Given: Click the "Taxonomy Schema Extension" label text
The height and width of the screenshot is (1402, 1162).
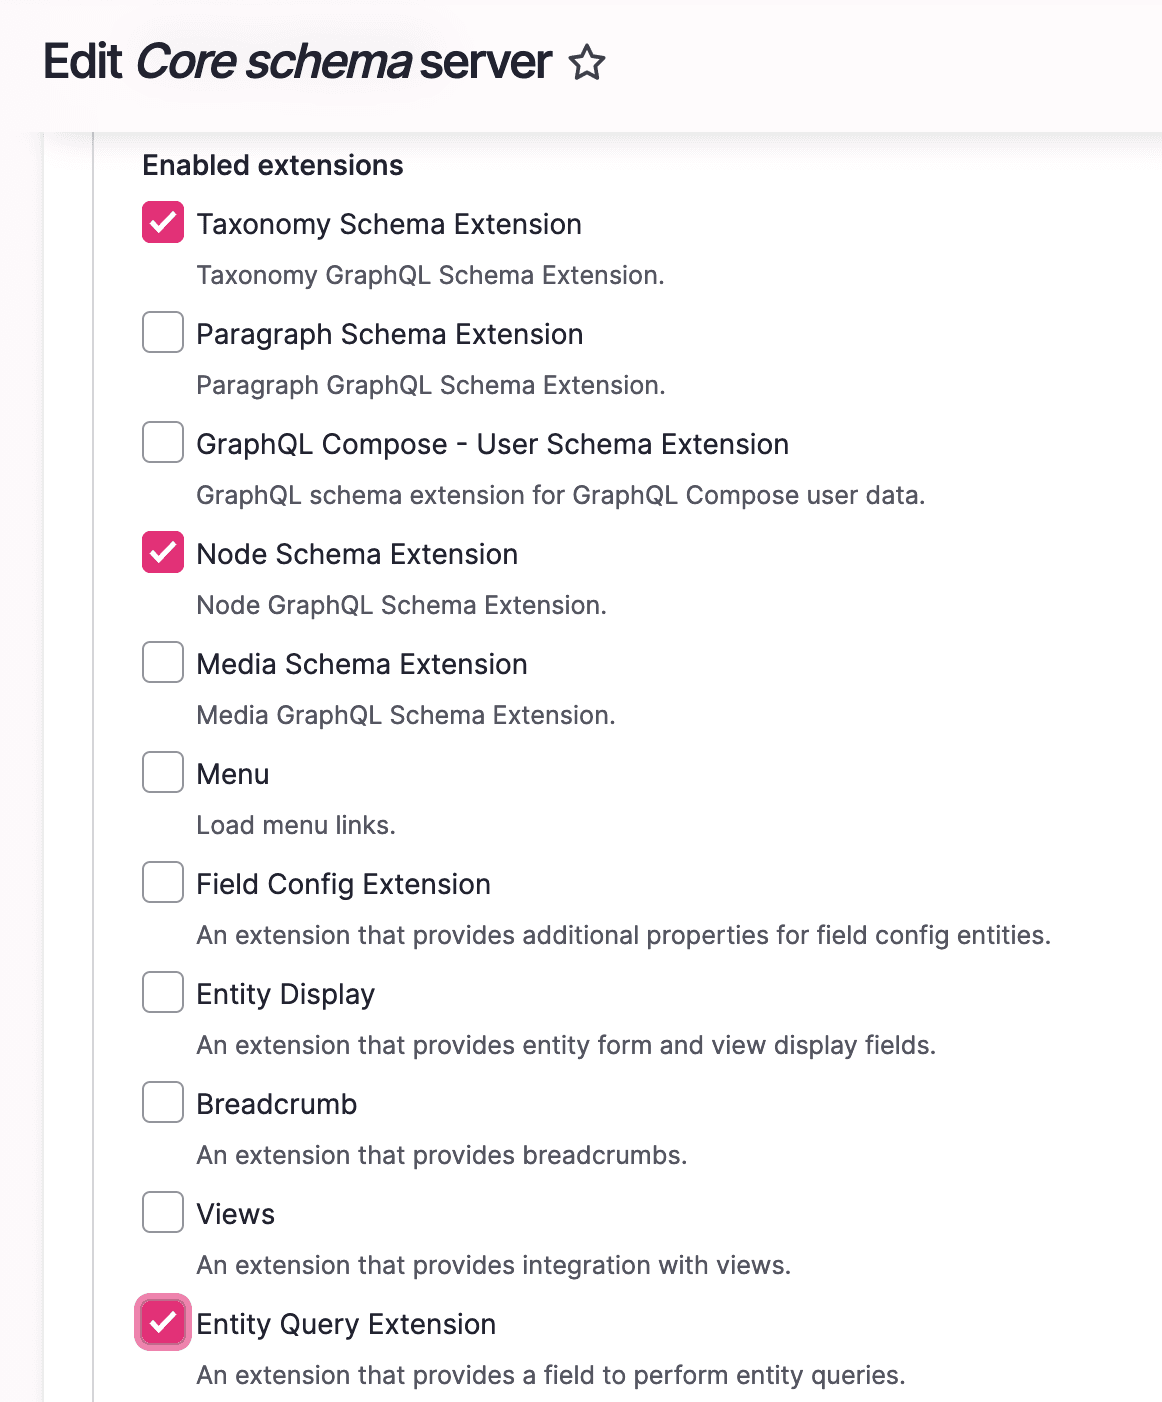Looking at the screenshot, I should (388, 224).
